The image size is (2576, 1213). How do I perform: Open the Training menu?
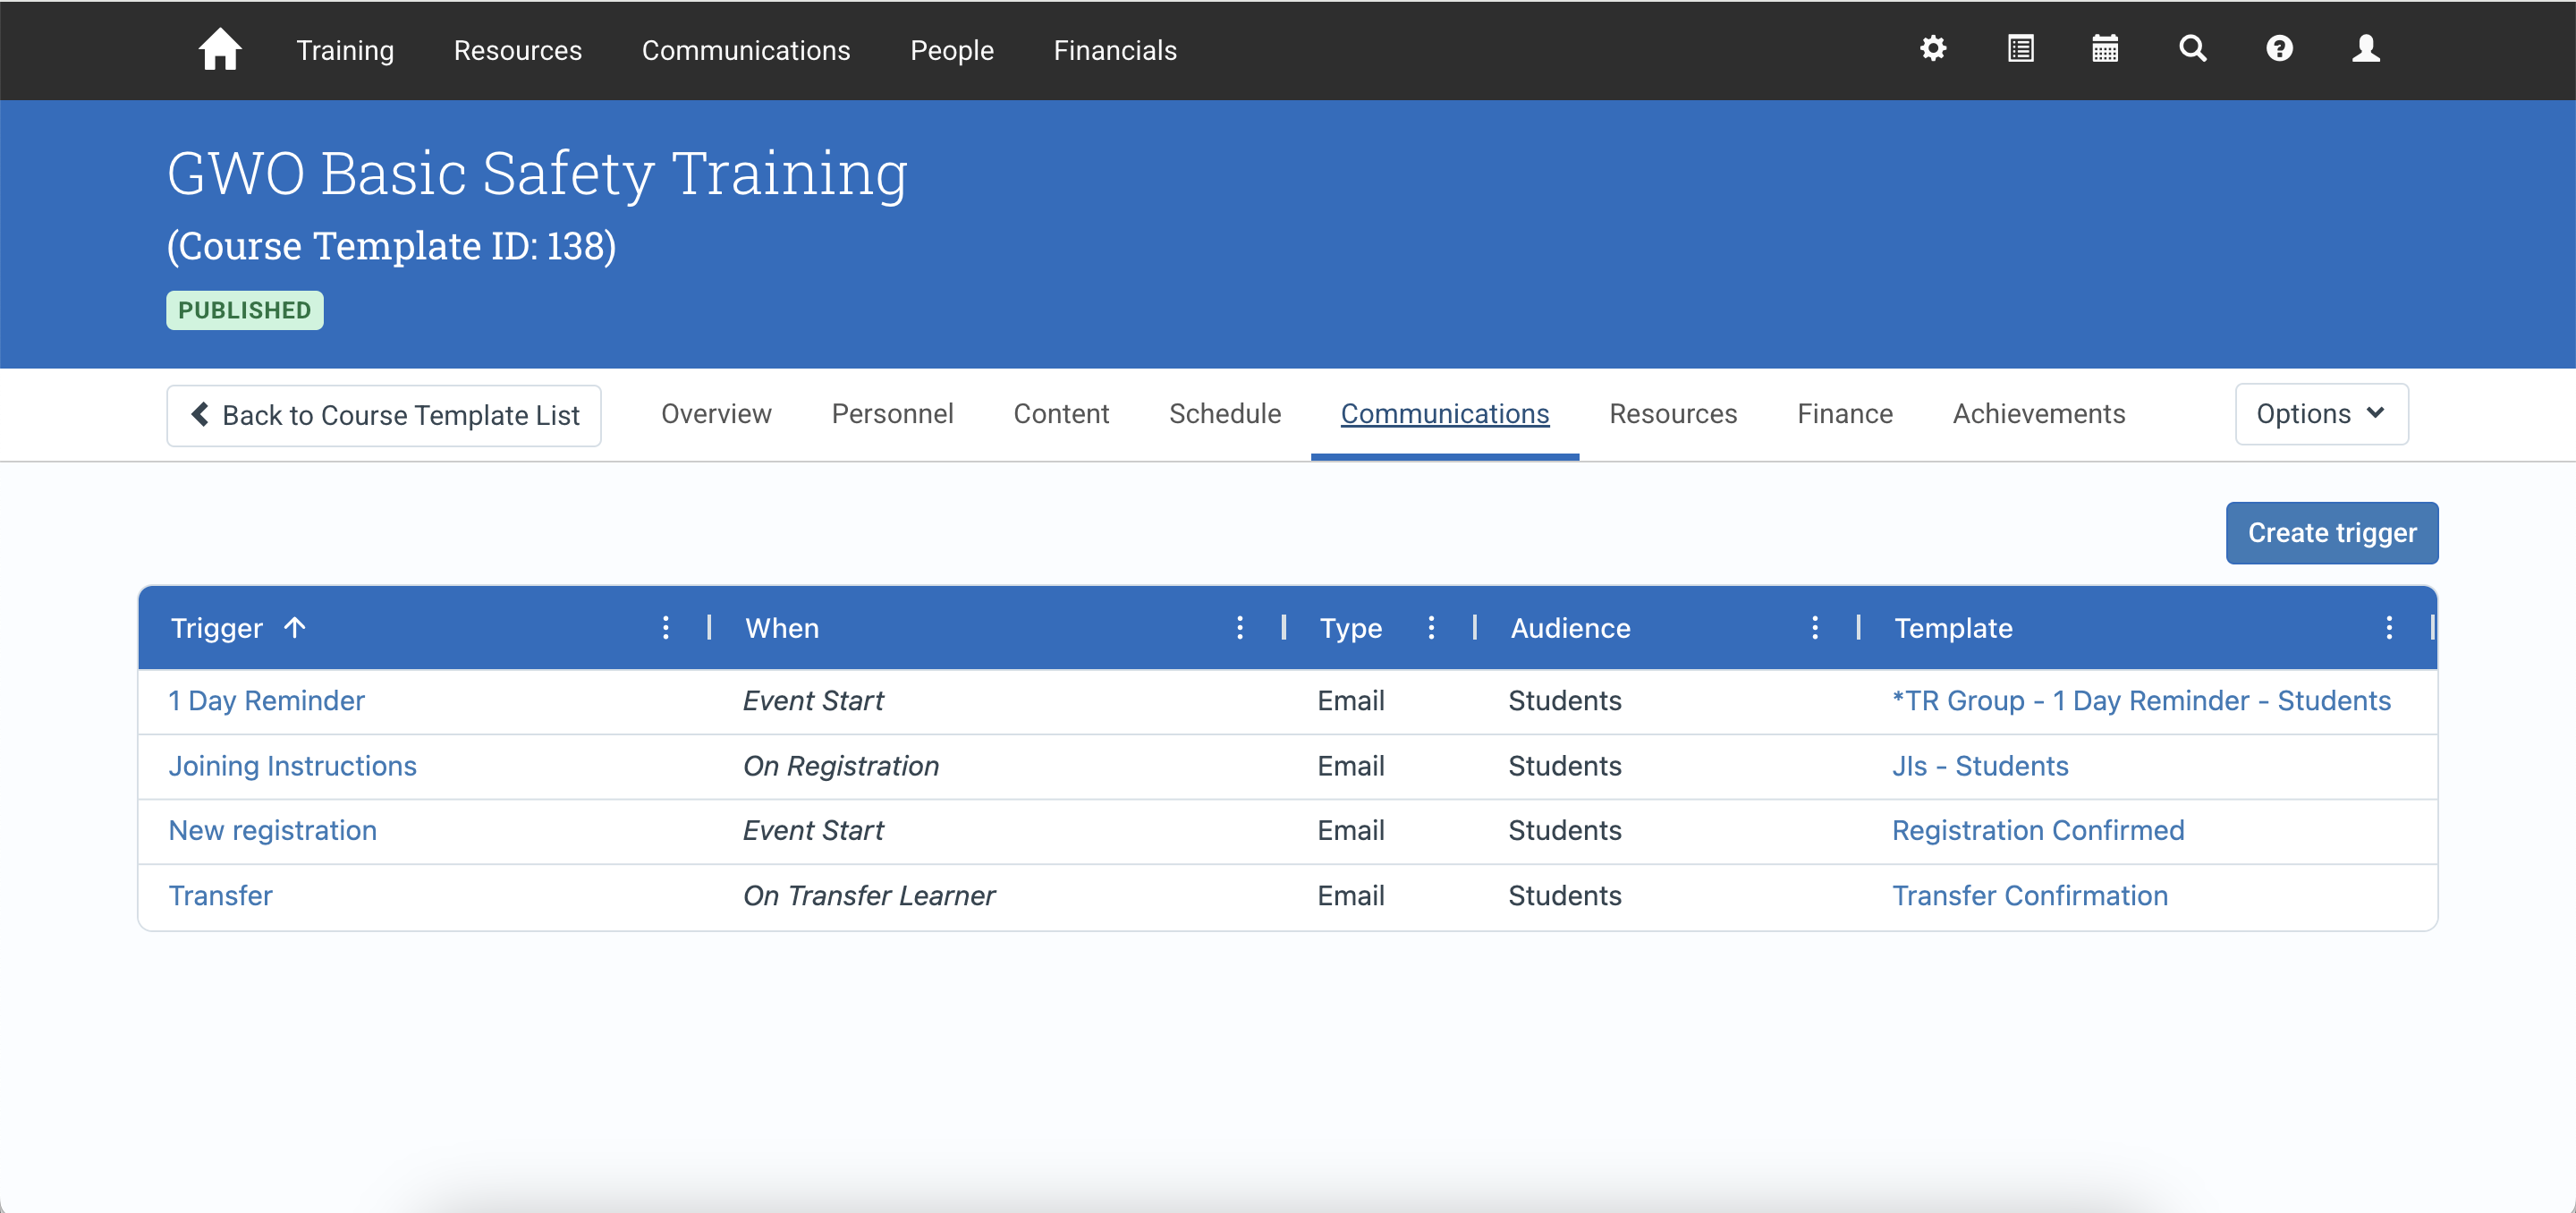(345, 50)
